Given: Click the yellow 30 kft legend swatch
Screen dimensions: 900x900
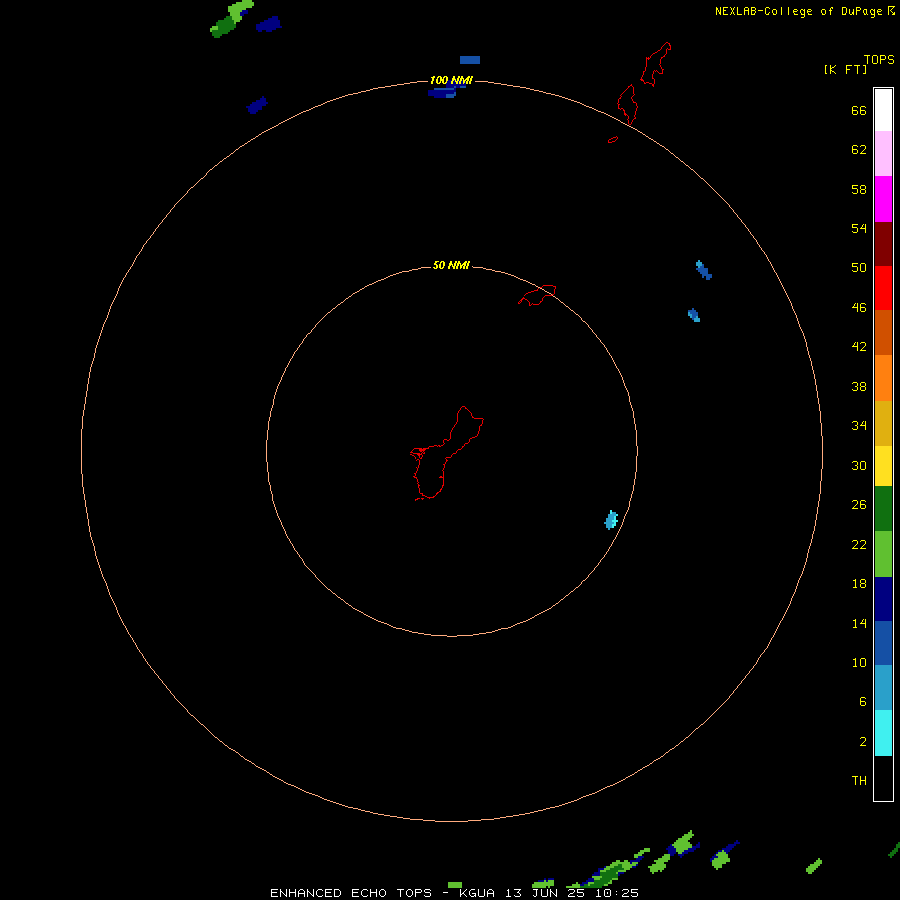Looking at the screenshot, I should pos(883,466).
